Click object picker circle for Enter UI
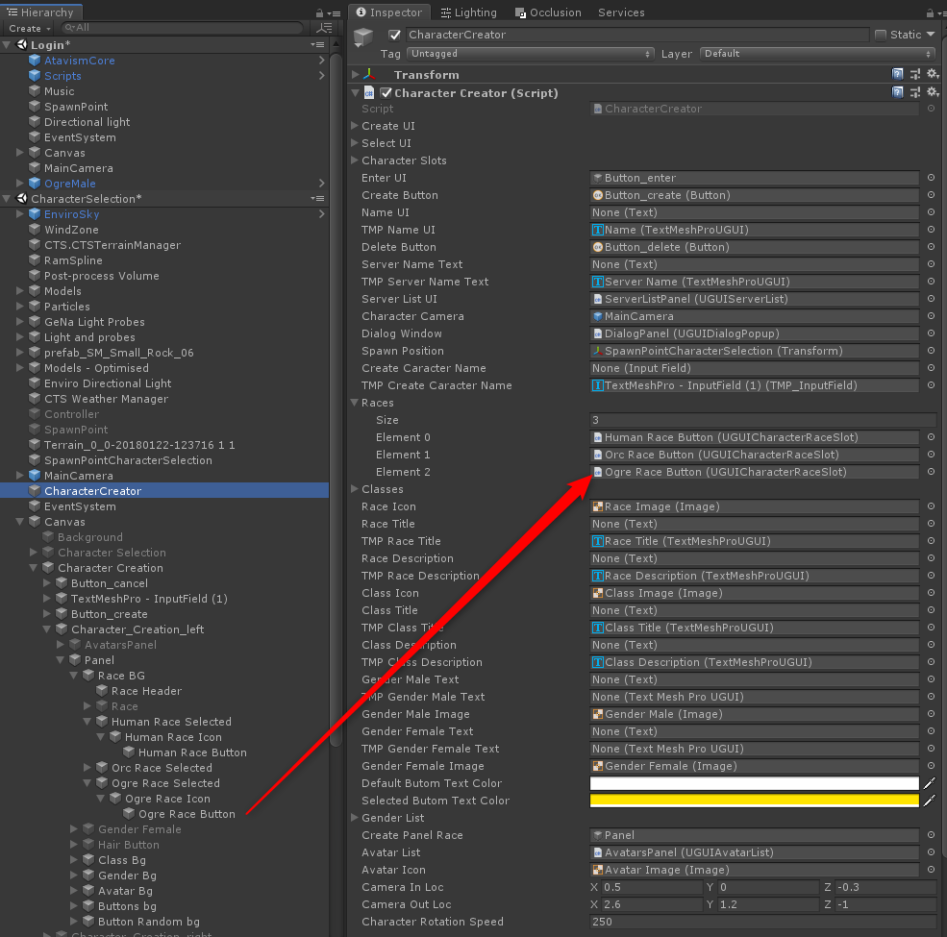Viewport: 947px width, 937px height. click(x=931, y=178)
